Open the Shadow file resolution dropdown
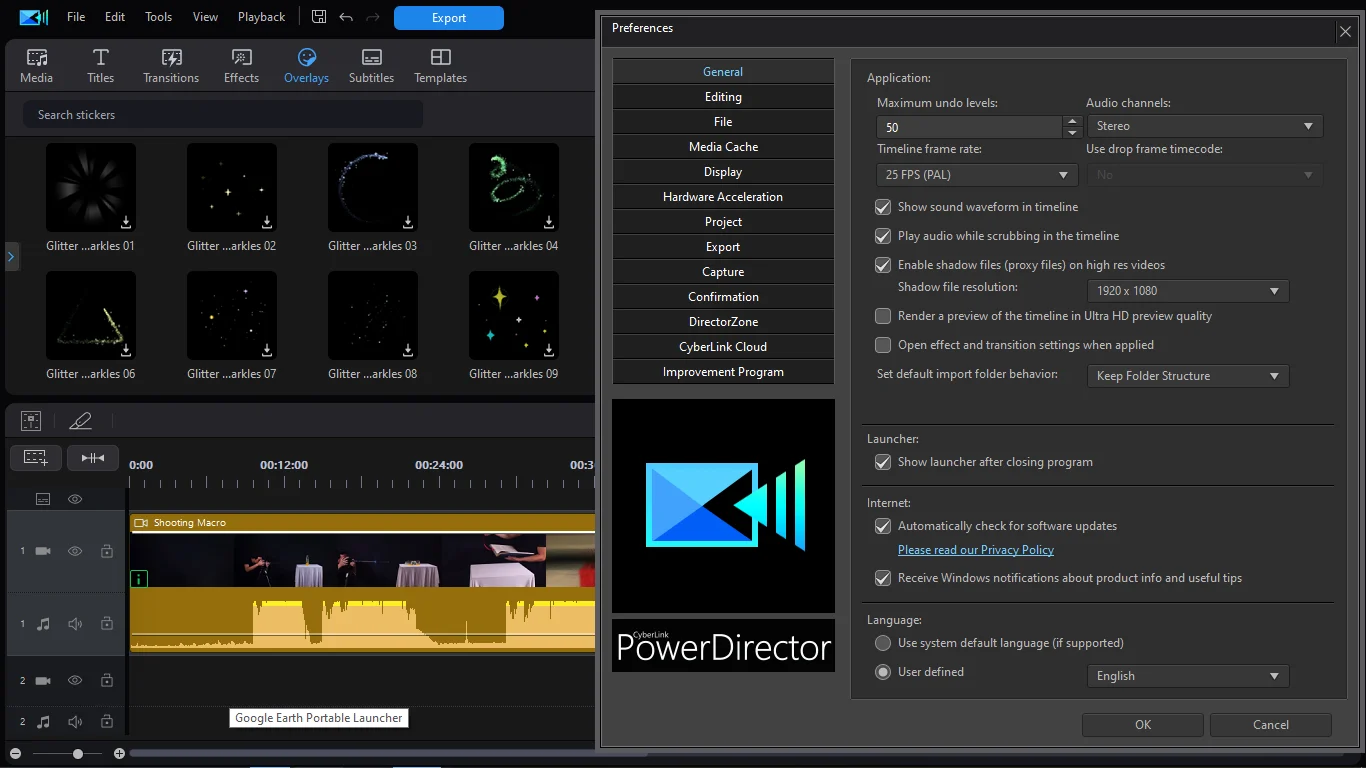Screen dimensions: 1366x768 1187,291
